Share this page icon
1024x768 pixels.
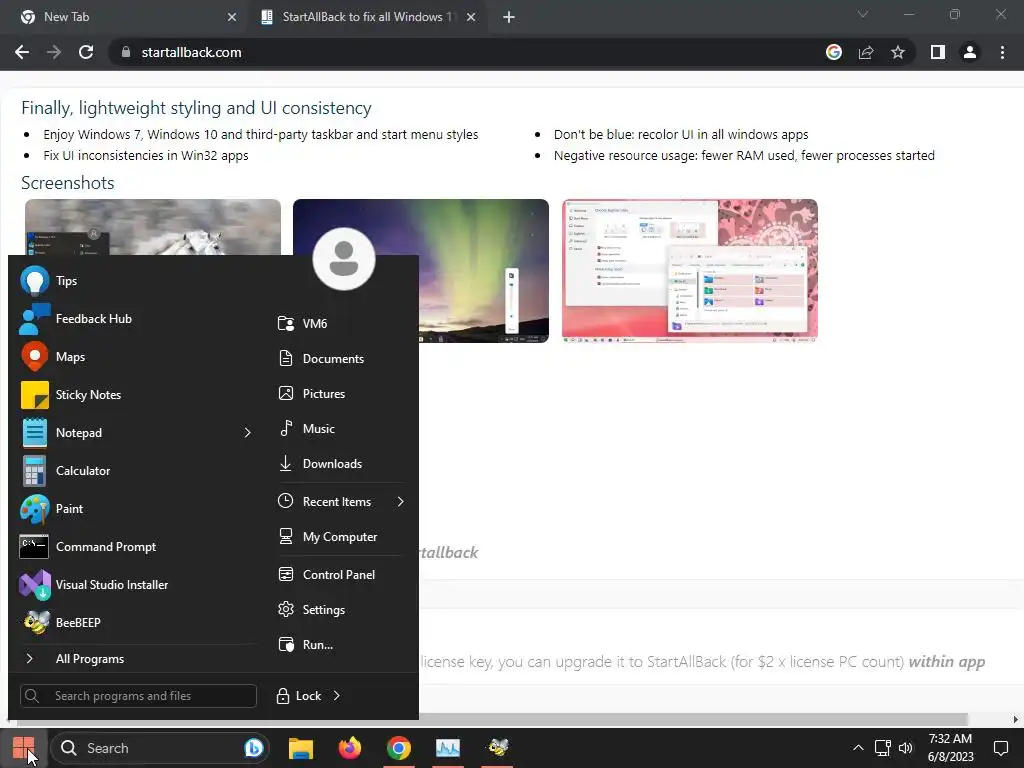(866, 52)
